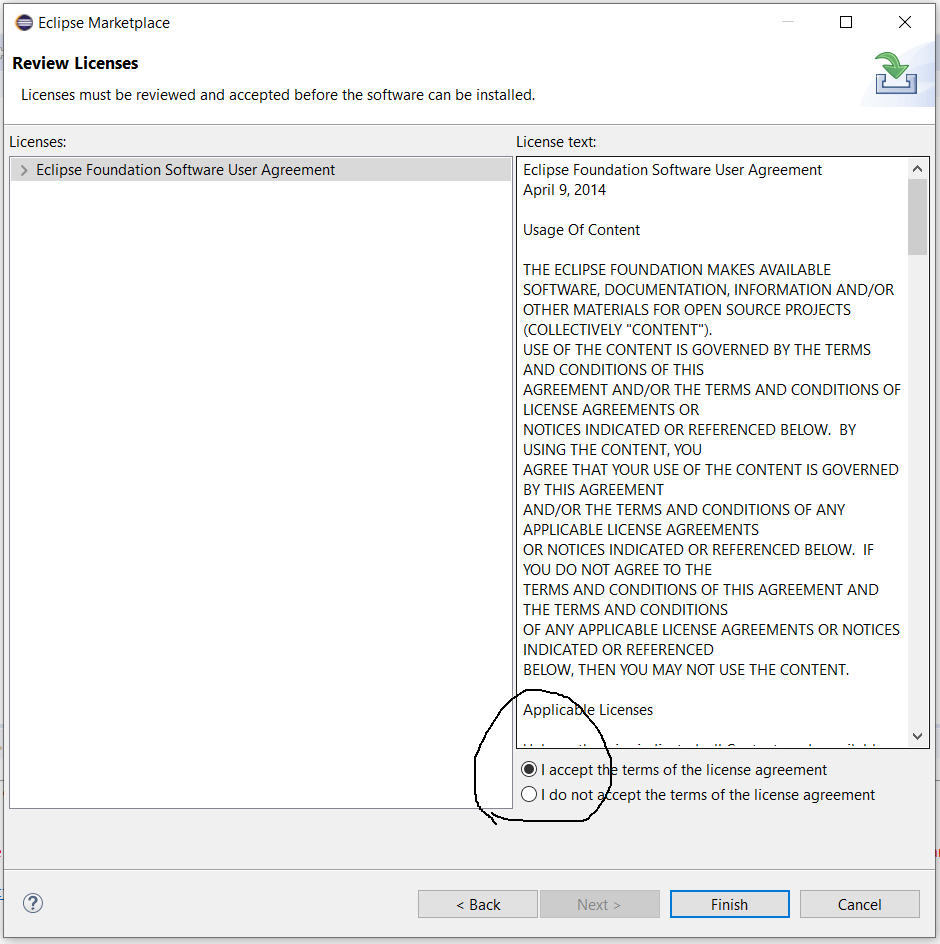Image resolution: width=940 pixels, height=944 pixels.
Task: Click the Finish button
Action: [x=729, y=904]
